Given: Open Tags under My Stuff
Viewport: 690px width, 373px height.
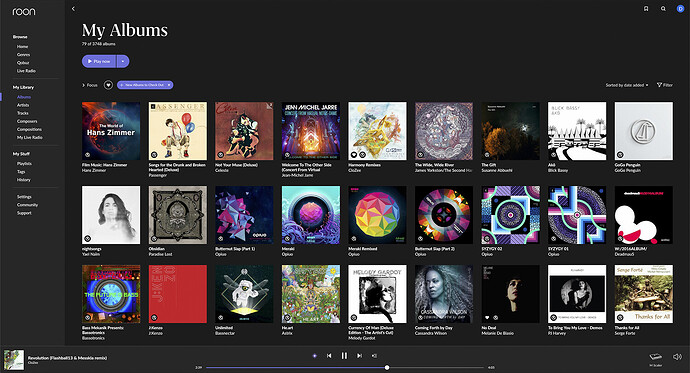Looking at the screenshot, I should tap(21, 172).
